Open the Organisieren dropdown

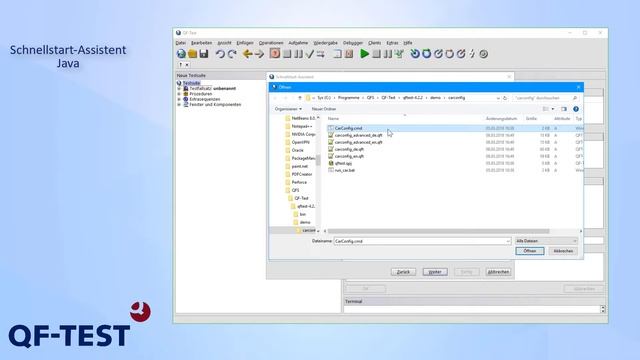pyautogui.click(x=288, y=109)
